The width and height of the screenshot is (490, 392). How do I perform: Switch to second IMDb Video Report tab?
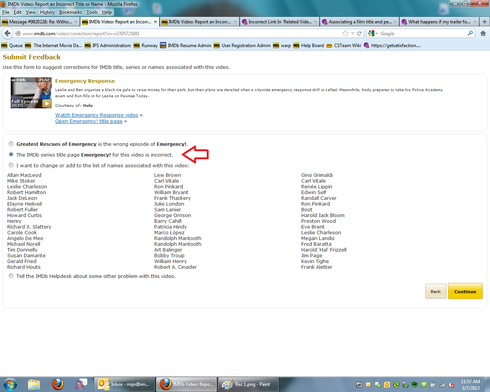pos(199,22)
